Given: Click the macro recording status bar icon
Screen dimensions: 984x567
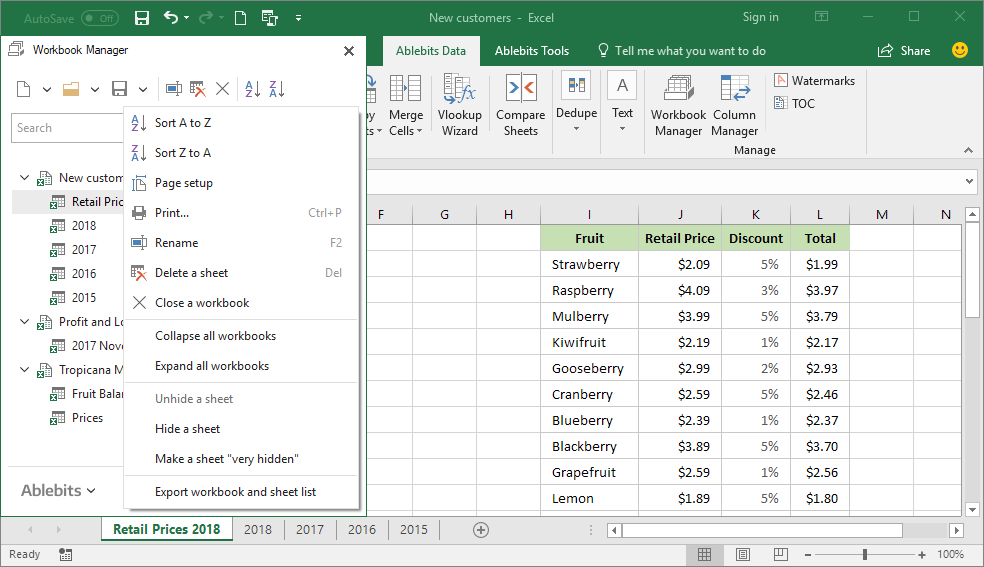Looking at the screenshot, I should pyautogui.click(x=65, y=554).
